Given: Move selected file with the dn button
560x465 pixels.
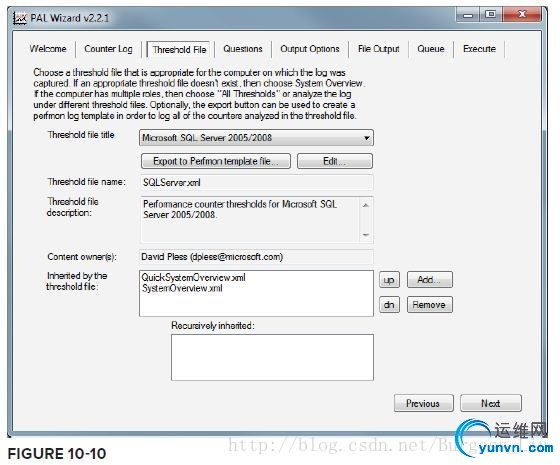Looking at the screenshot, I should 389,305.
